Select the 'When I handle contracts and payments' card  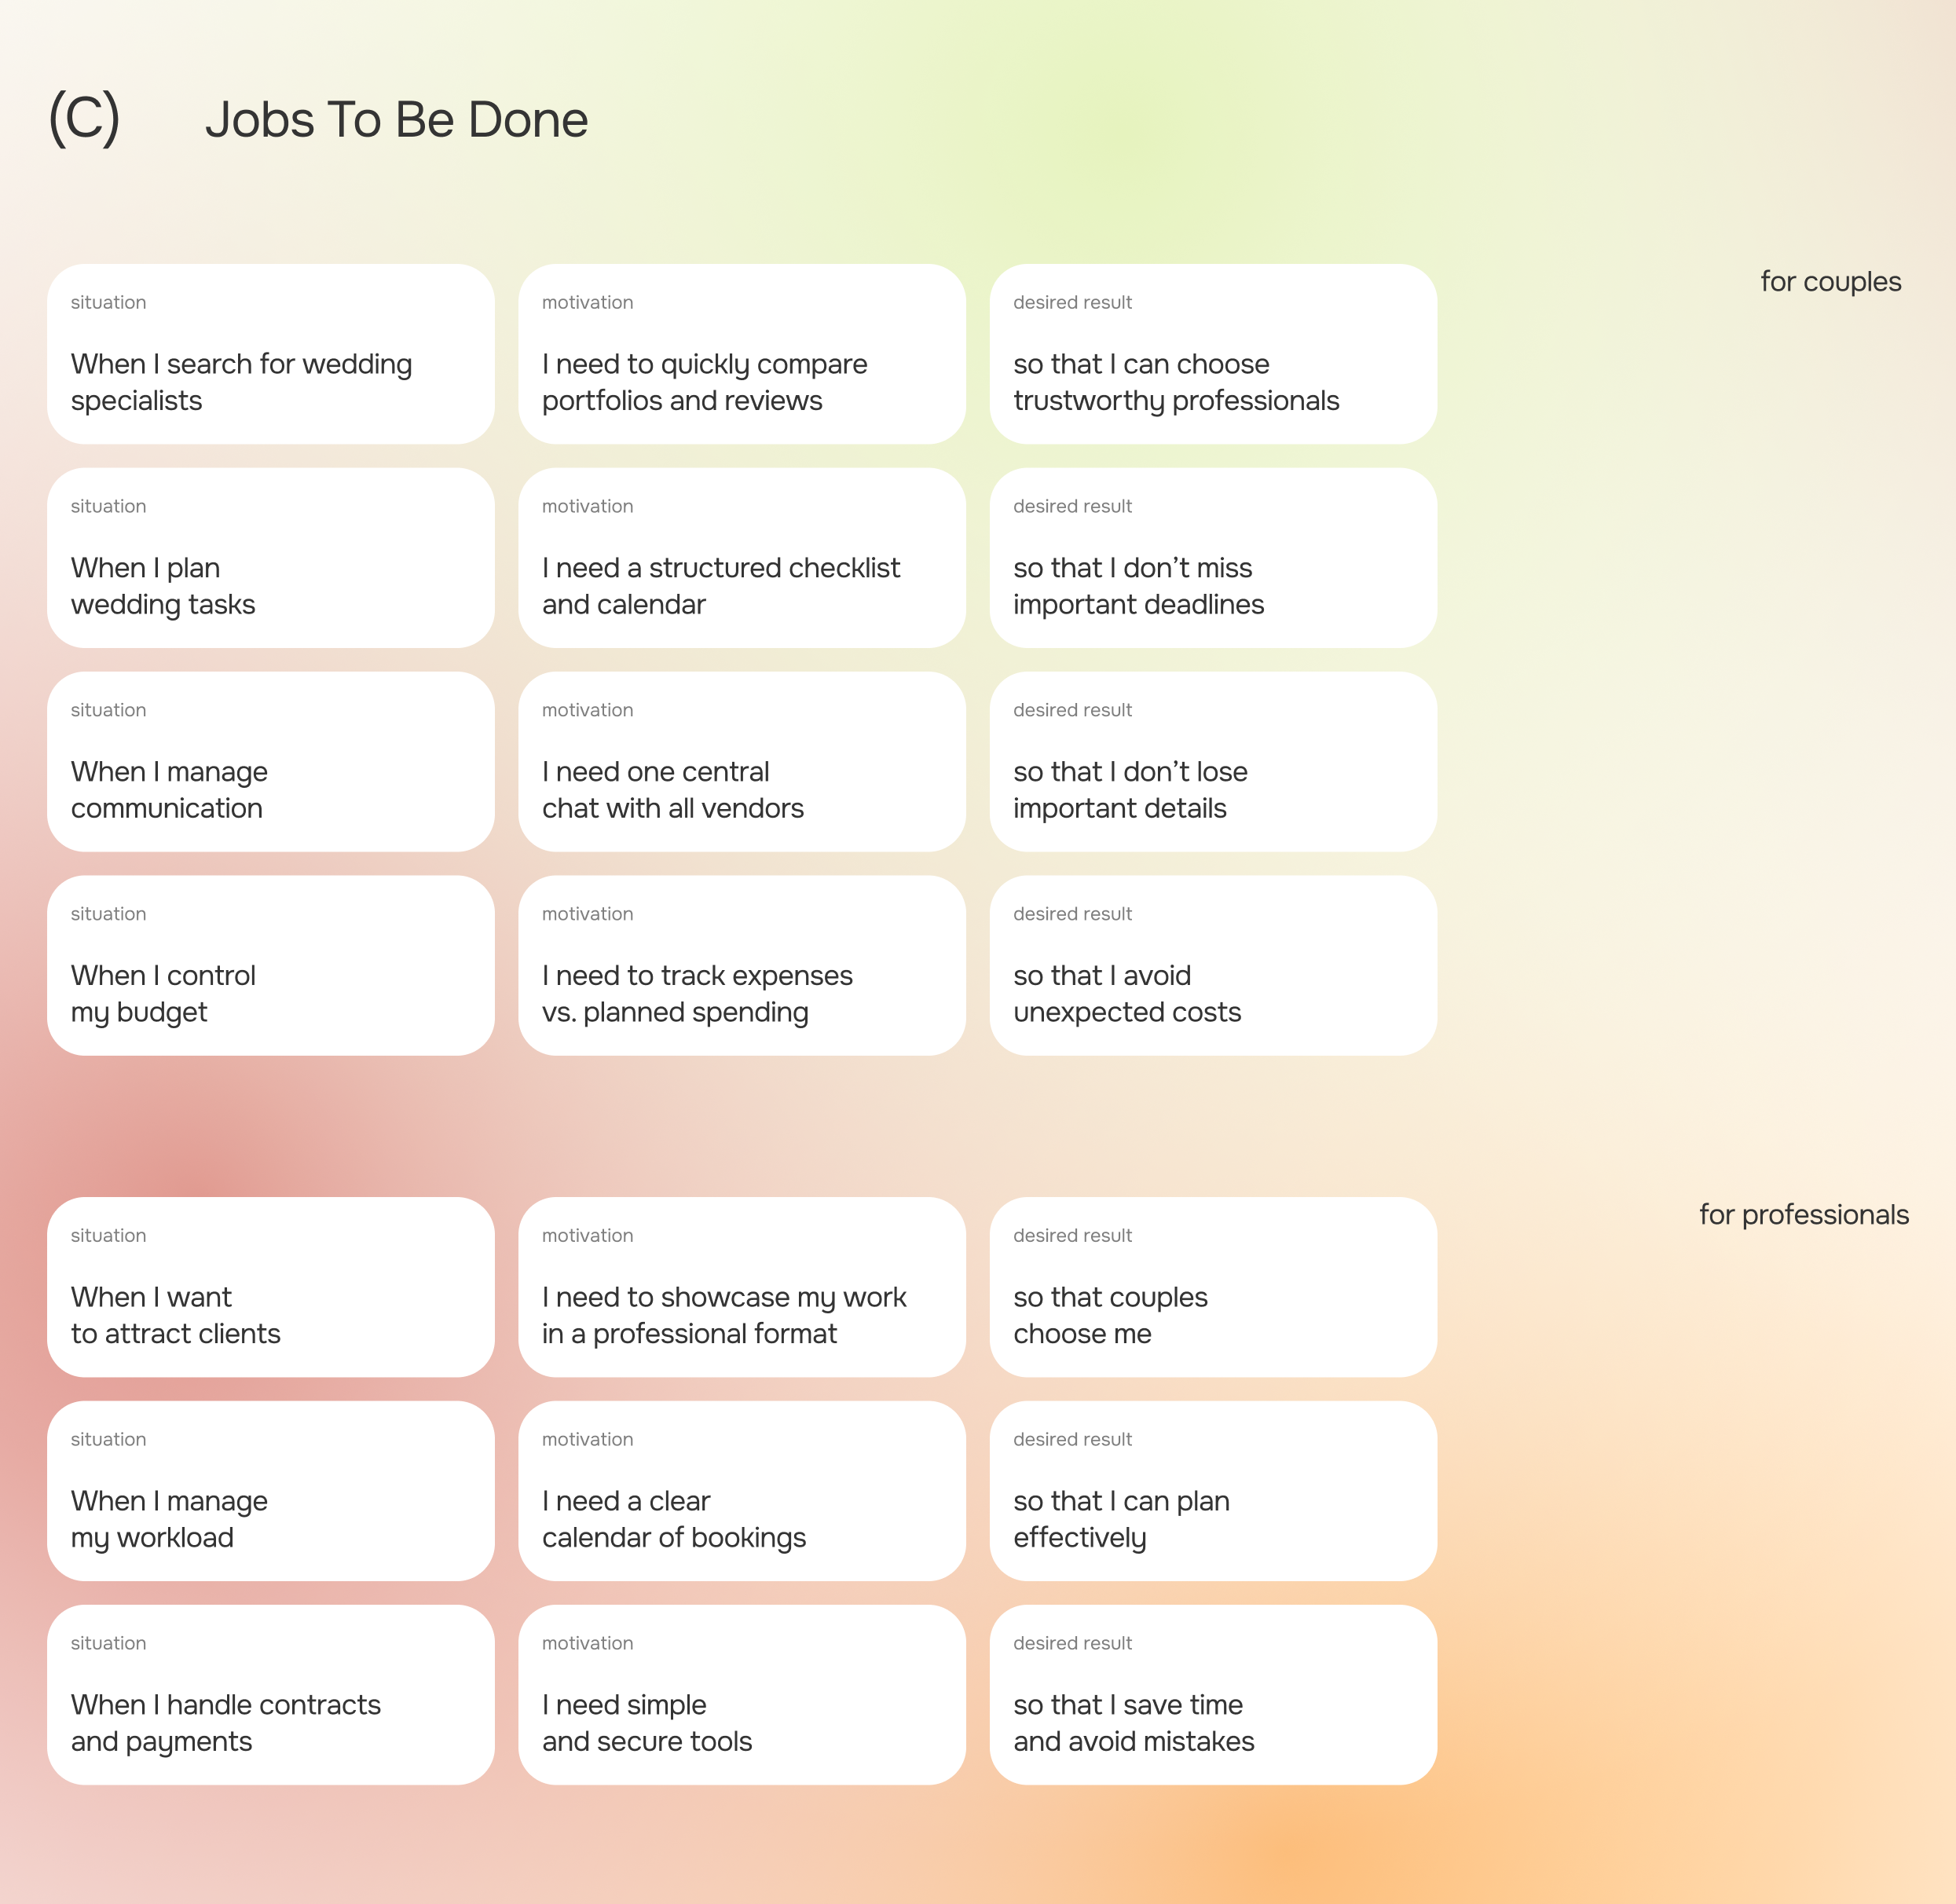(x=270, y=1695)
